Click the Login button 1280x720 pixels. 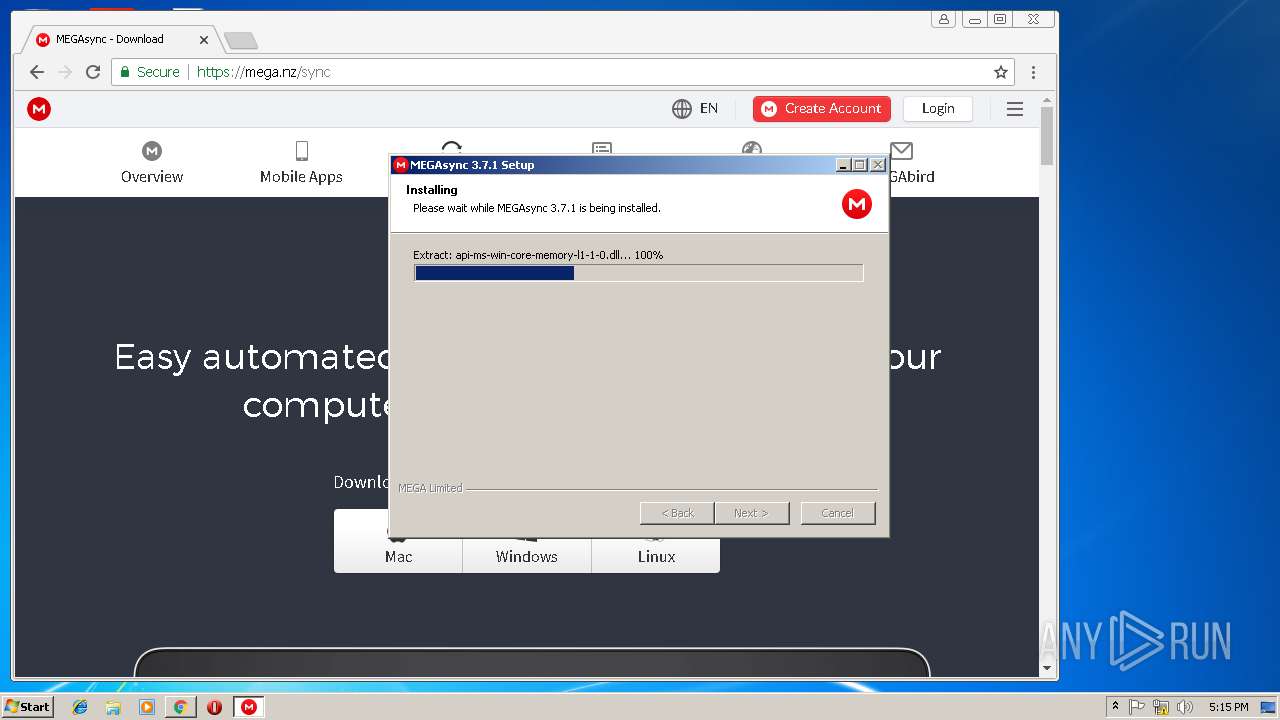938,108
